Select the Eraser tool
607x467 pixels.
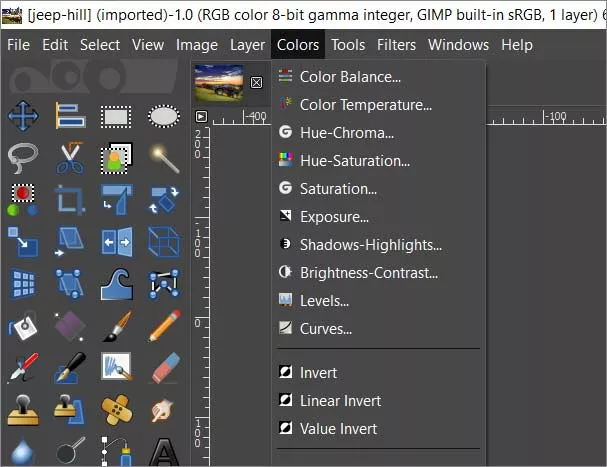(164, 368)
